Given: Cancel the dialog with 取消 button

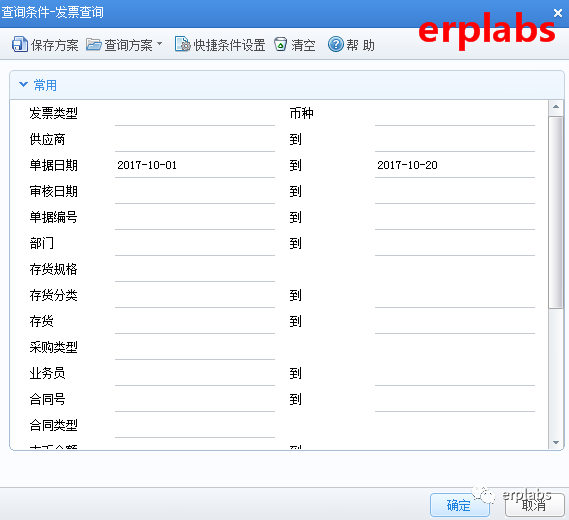Looking at the screenshot, I should [534, 505].
